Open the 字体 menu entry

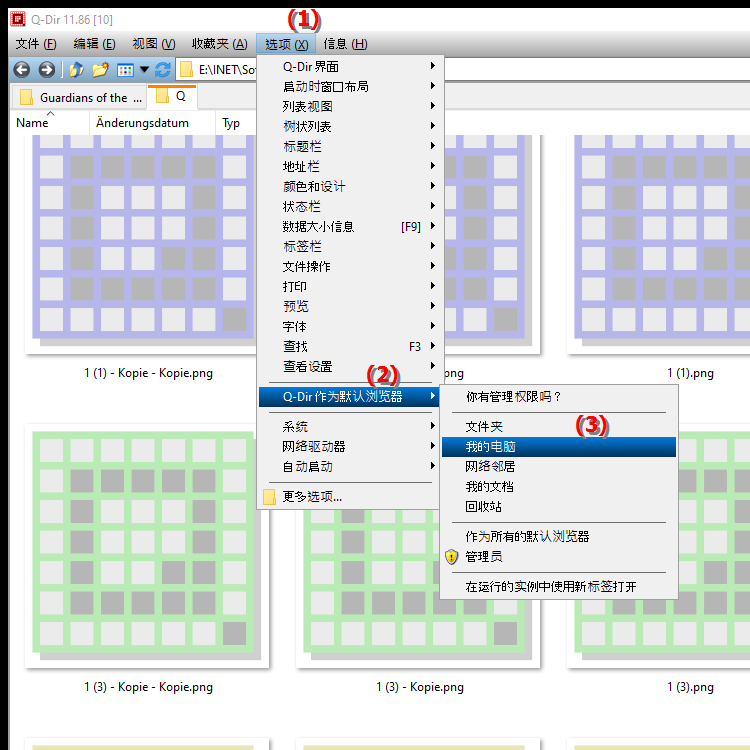[x=350, y=327]
